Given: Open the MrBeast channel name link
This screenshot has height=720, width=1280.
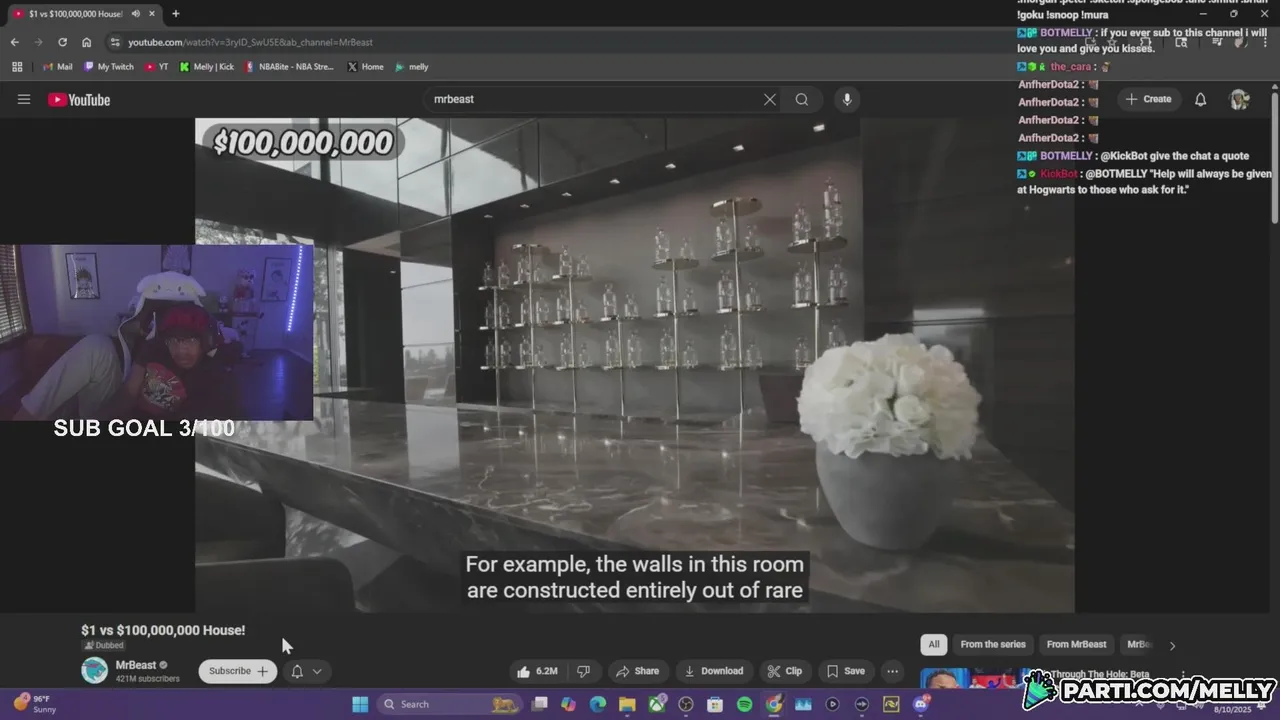Looking at the screenshot, I should [136, 665].
